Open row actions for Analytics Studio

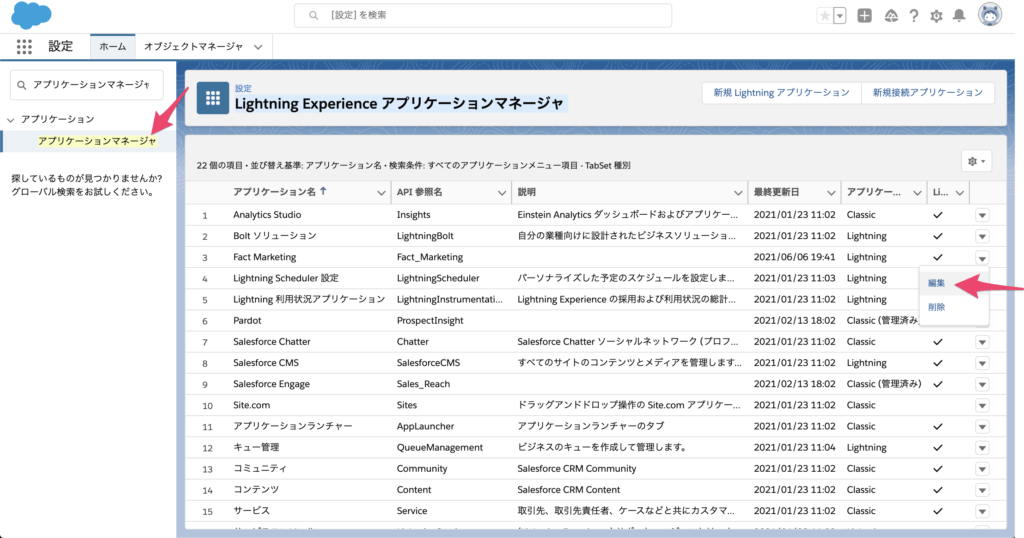[x=982, y=215]
